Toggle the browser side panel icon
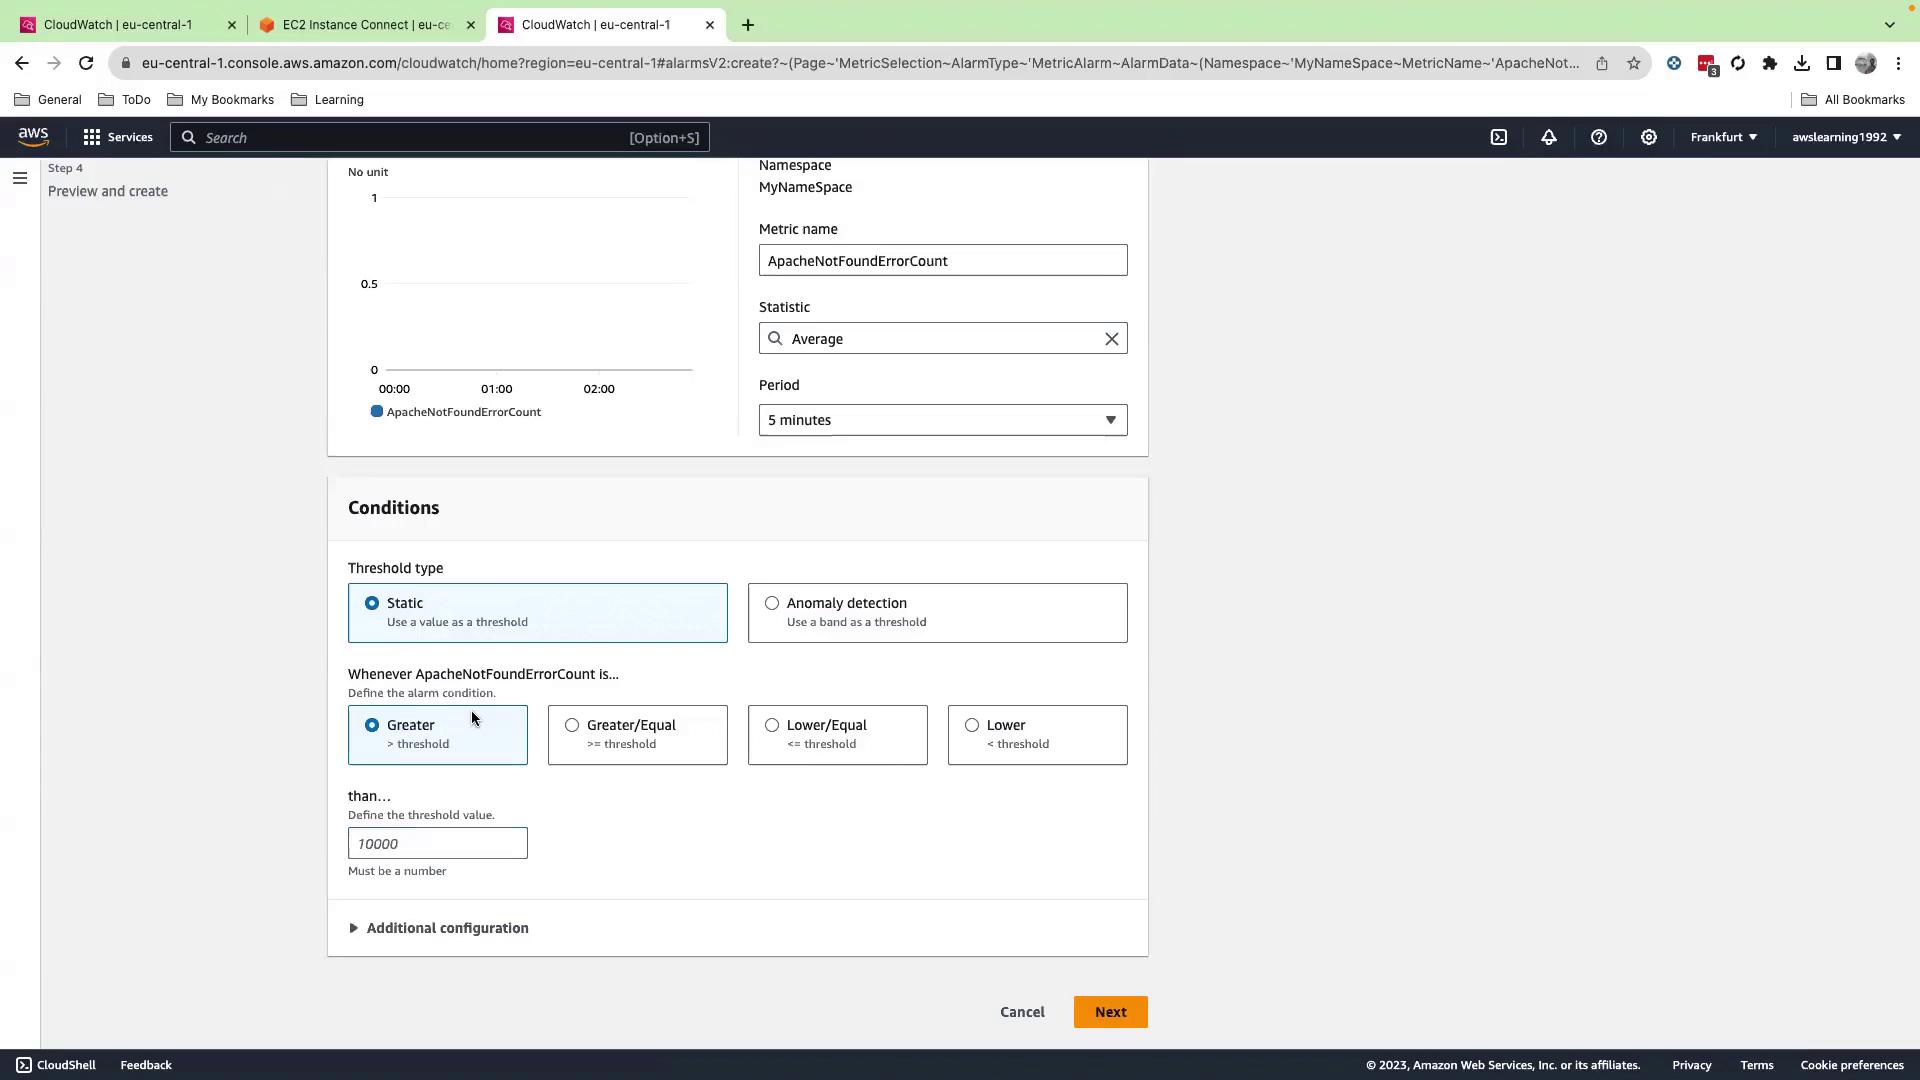Screen dimensions: 1920x1080 [1834, 63]
